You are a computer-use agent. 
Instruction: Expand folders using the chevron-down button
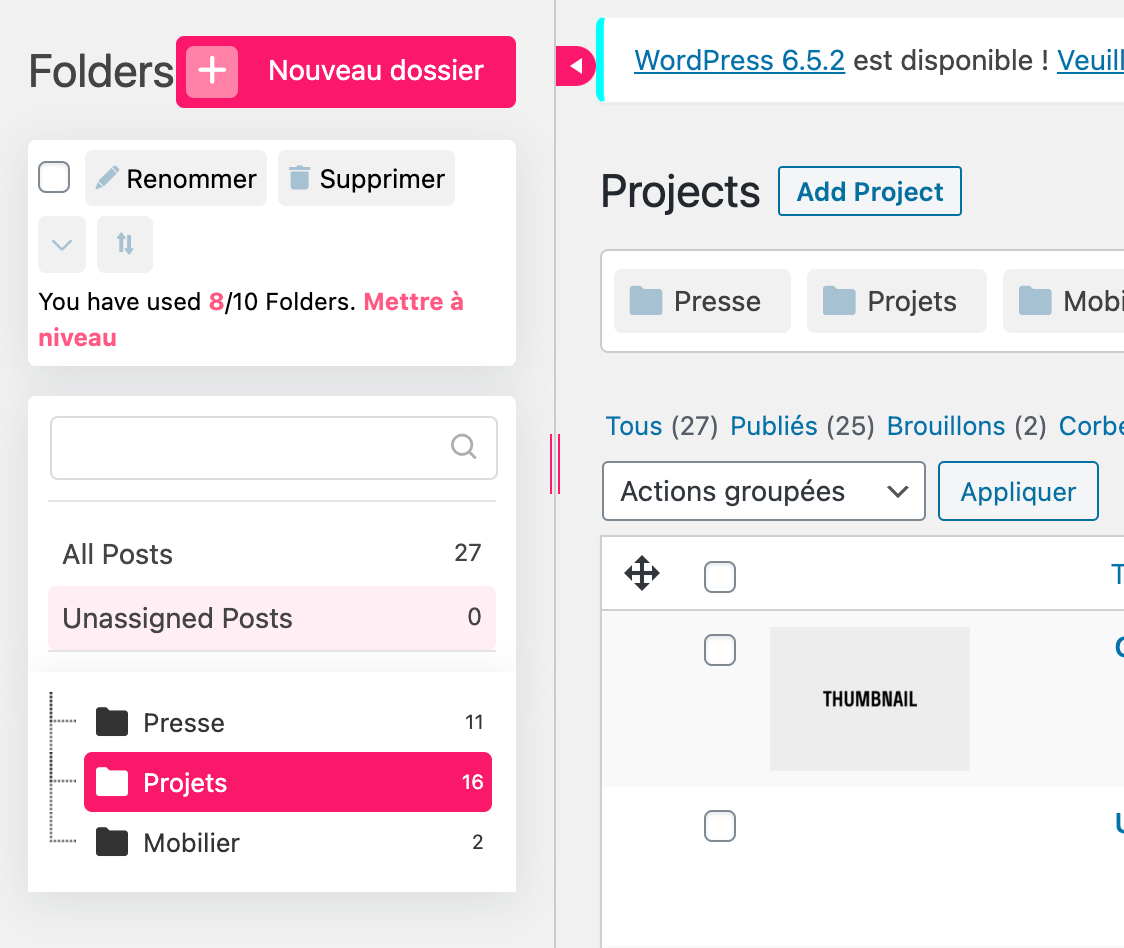pyautogui.click(x=62, y=244)
